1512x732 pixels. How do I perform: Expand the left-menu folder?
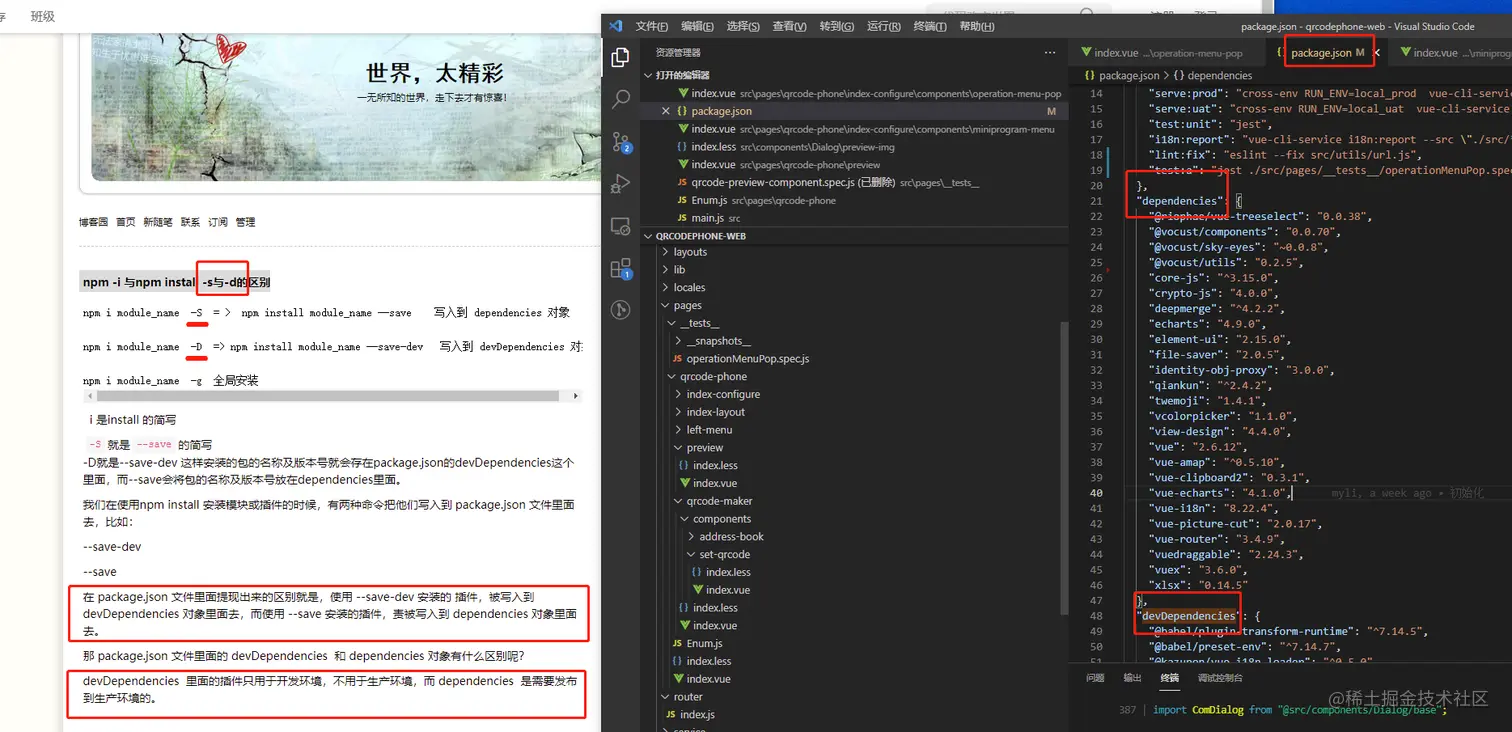[x=709, y=430]
